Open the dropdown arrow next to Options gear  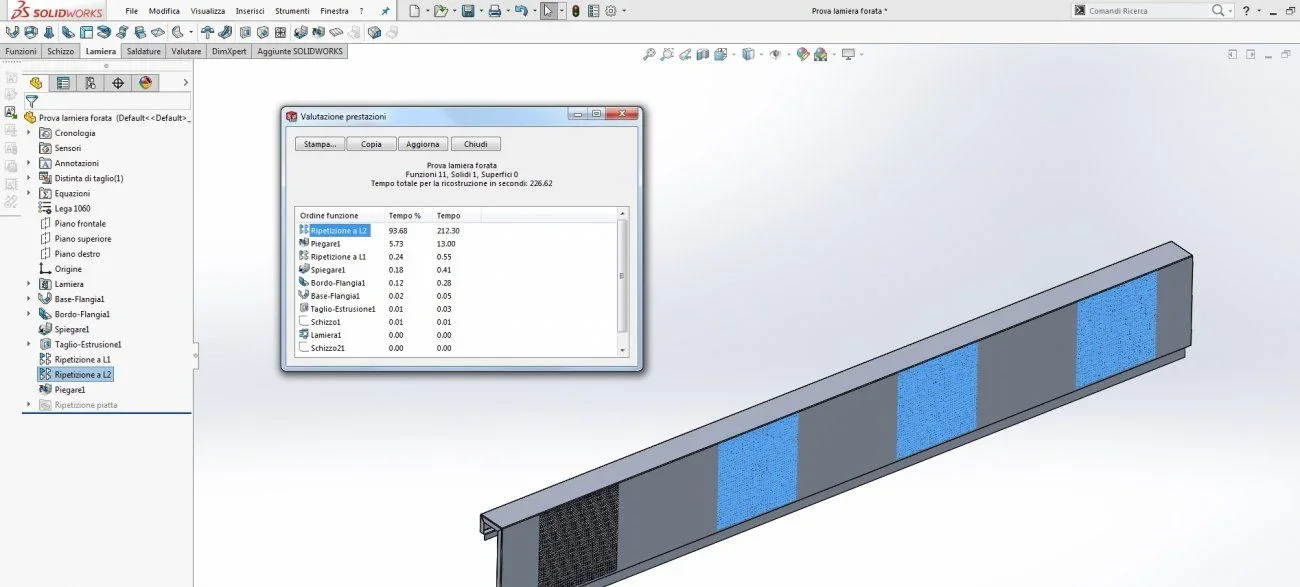pyautogui.click(x=624, y=11)
